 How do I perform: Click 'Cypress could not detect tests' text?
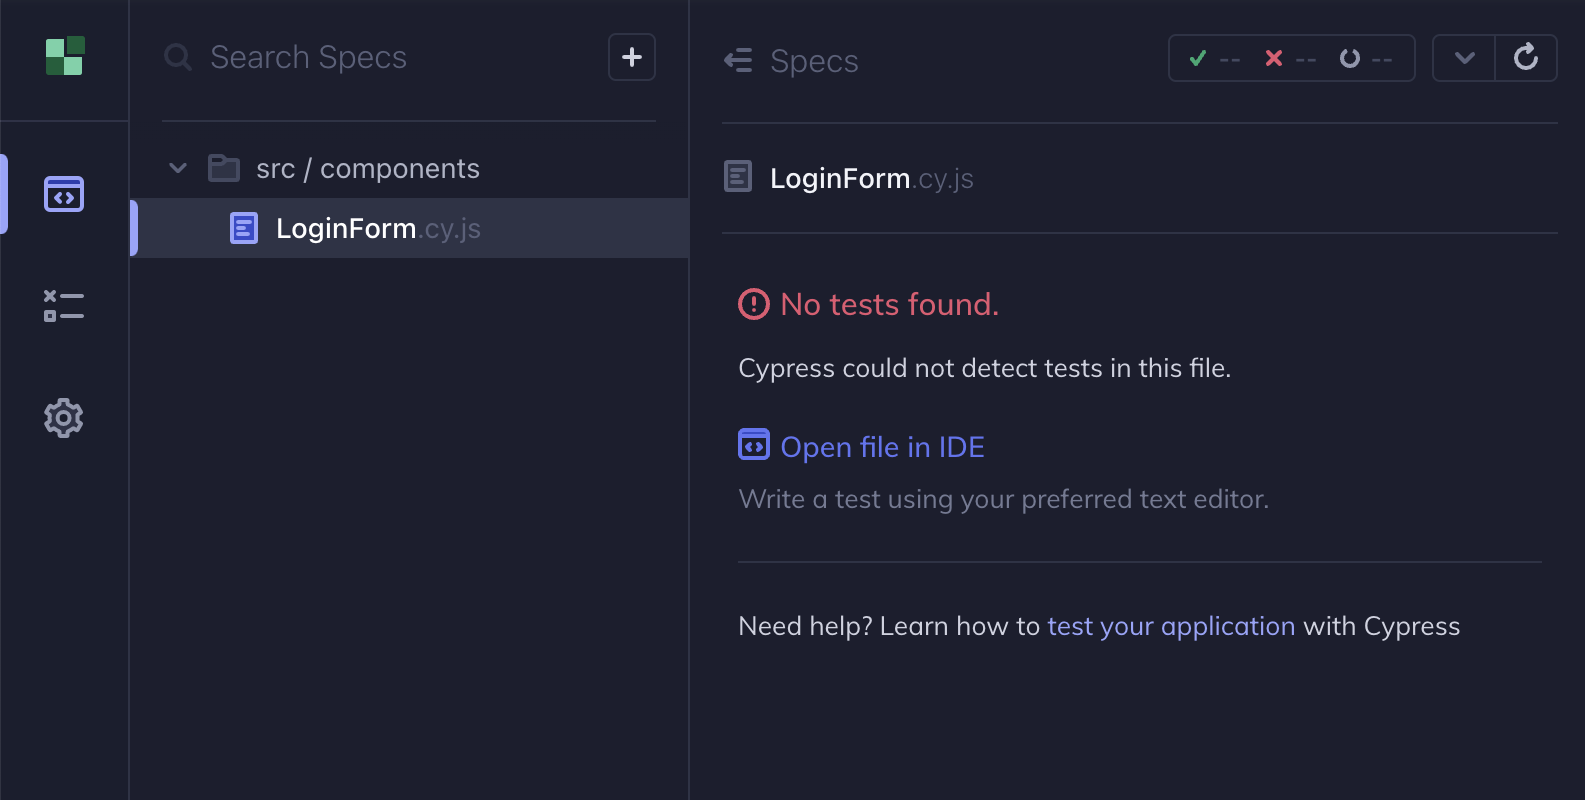coord(985,368)
